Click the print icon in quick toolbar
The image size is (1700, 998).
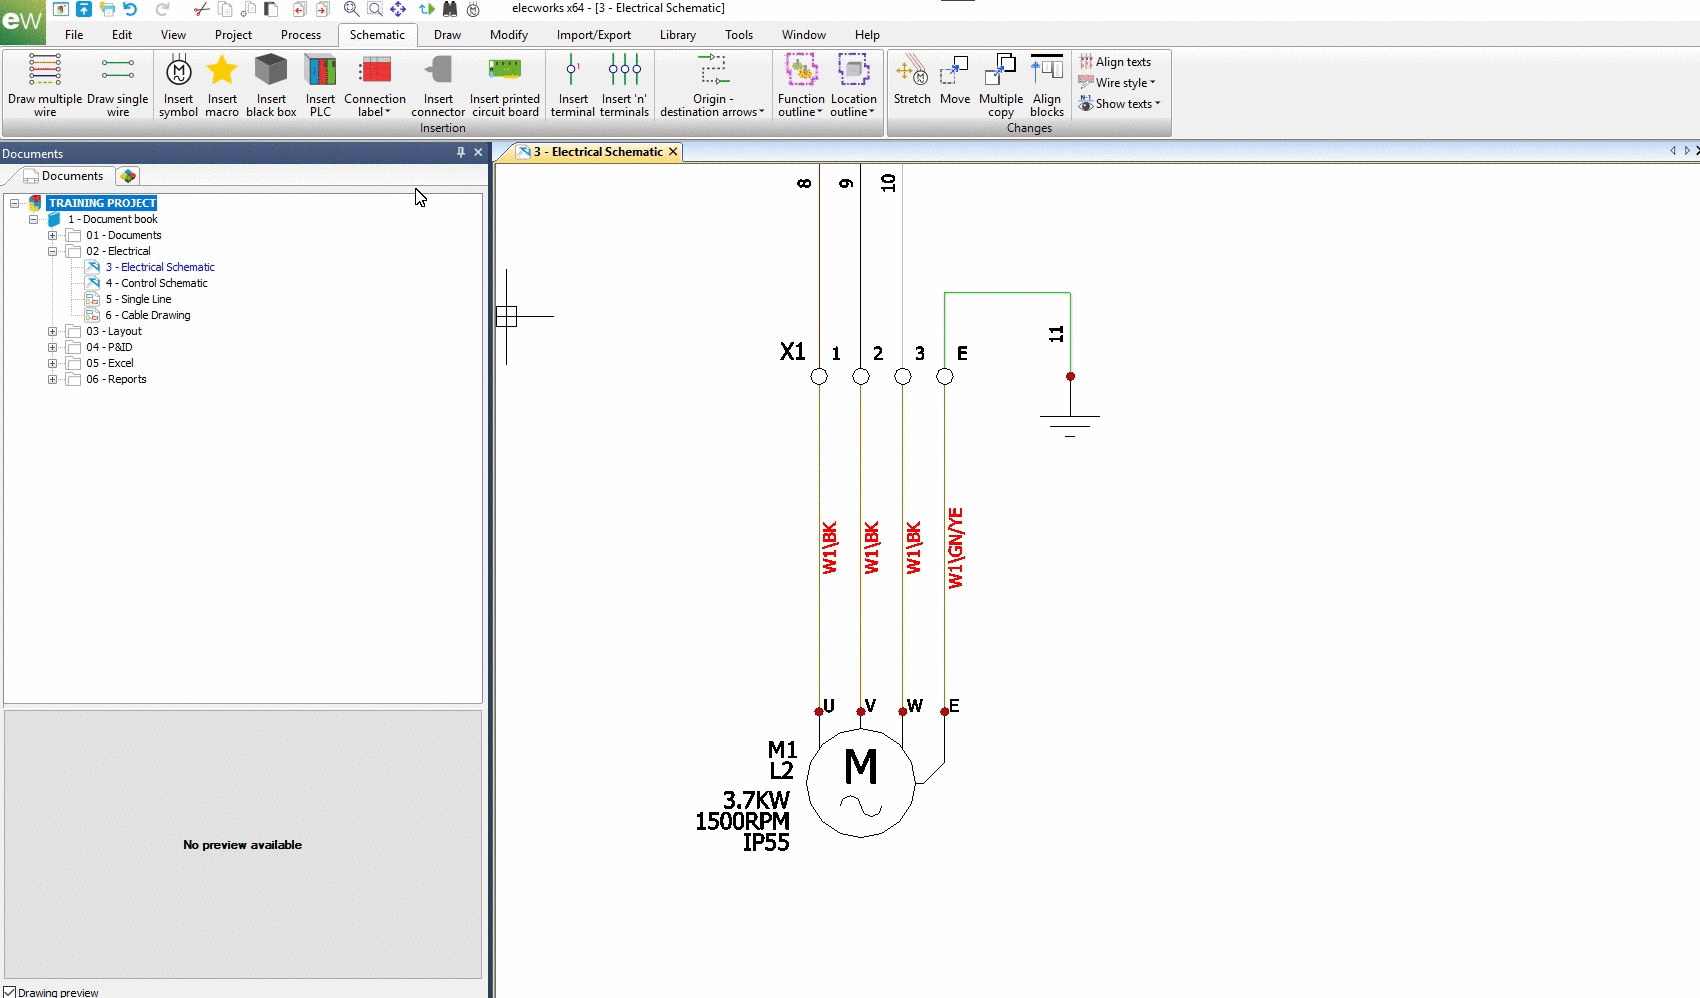107,9
